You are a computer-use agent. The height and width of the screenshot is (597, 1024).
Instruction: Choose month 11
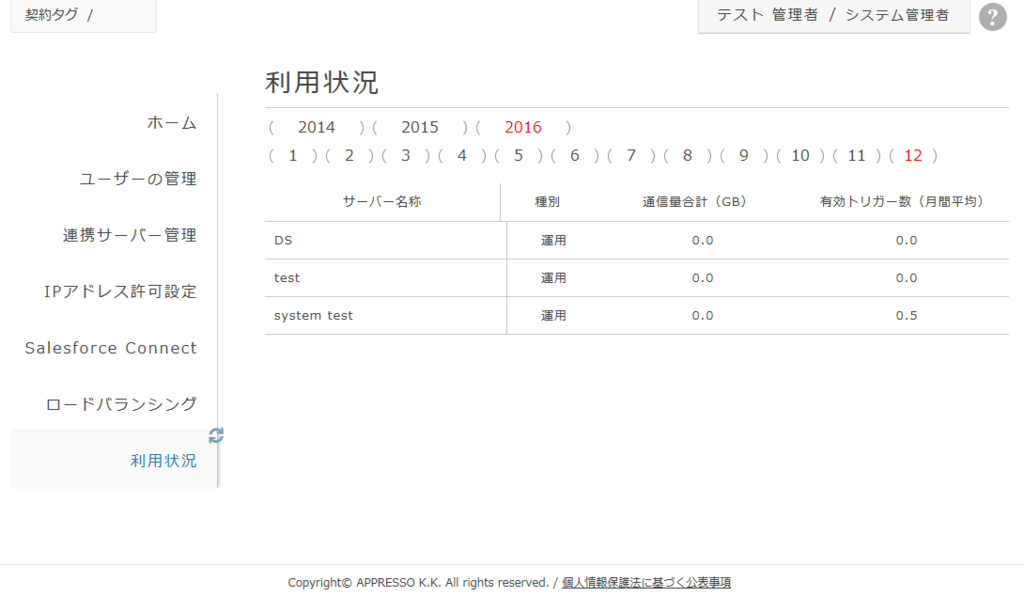[x=856, y=155]
